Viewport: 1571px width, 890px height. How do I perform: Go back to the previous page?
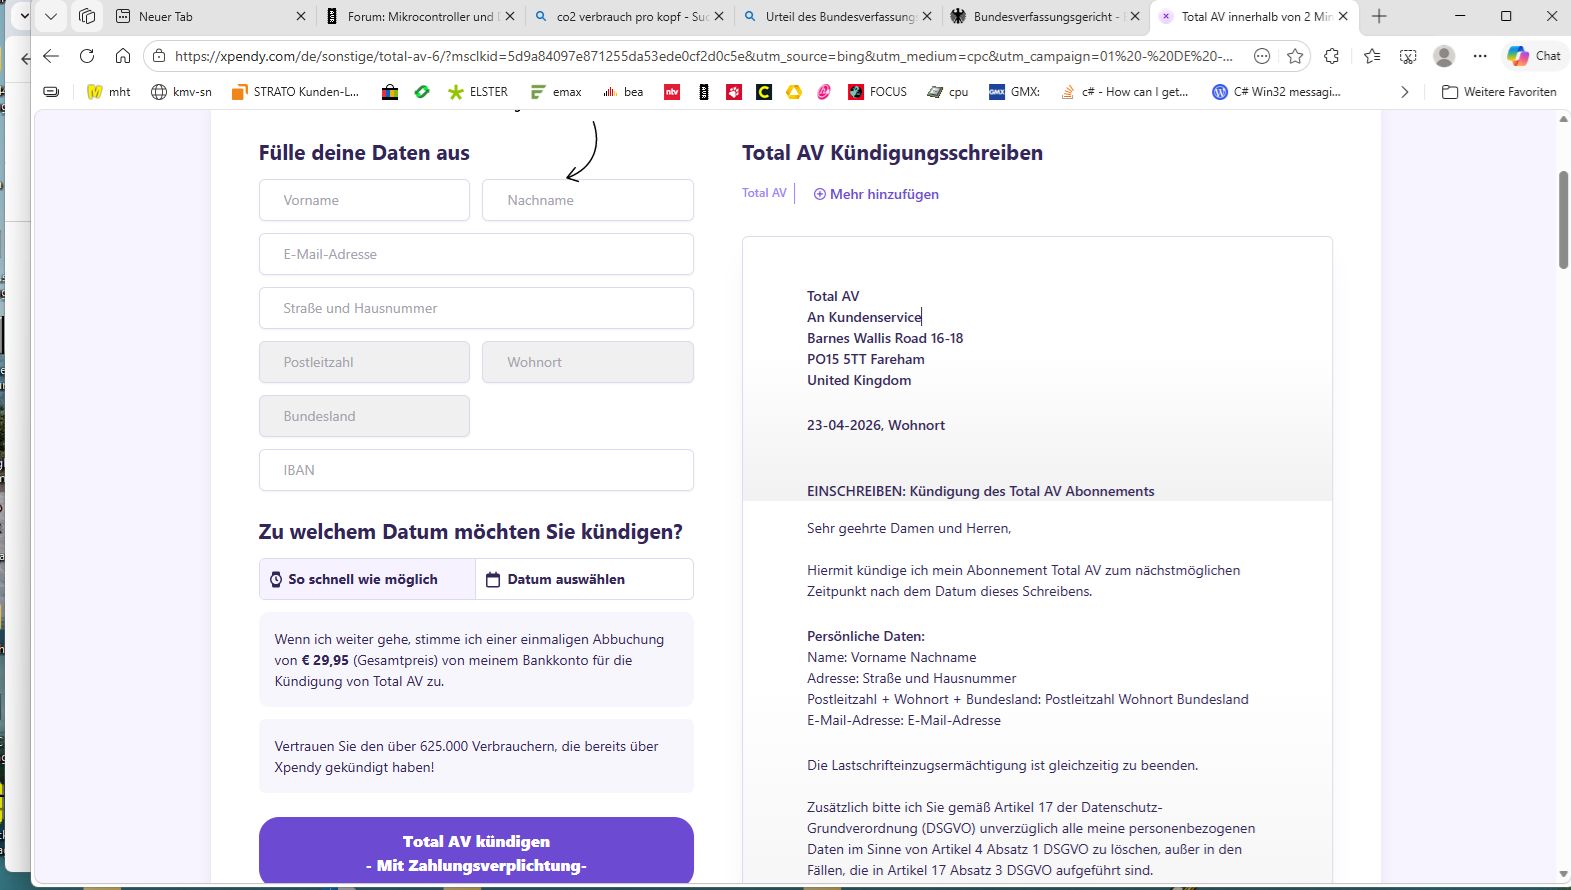pyautogui.click(x=51, y=56)
